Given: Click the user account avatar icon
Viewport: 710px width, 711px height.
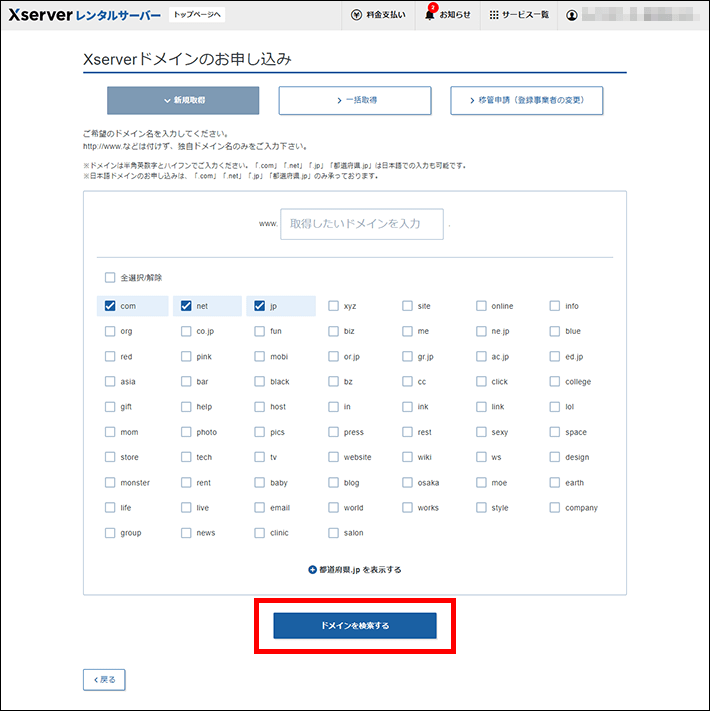Looking at the screenshot, I should pyautogui.click(x=572, y=16).
